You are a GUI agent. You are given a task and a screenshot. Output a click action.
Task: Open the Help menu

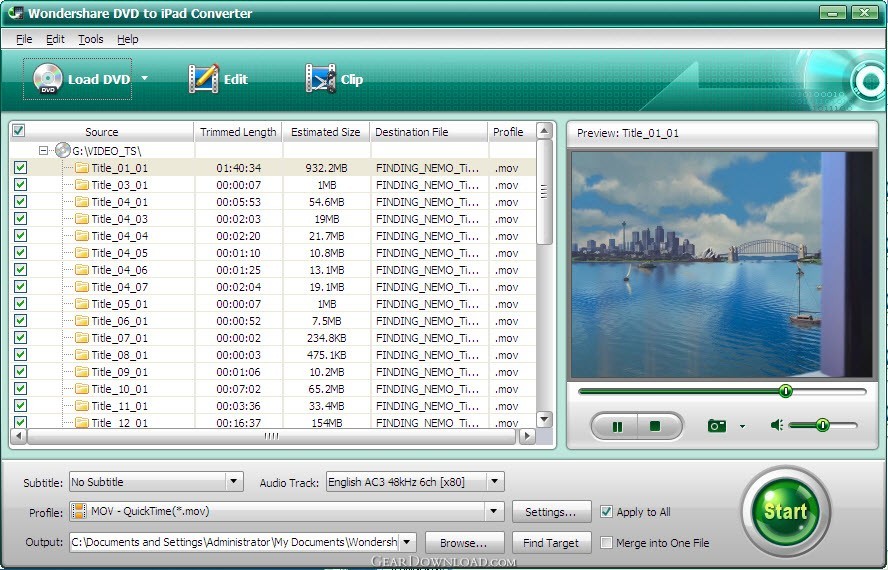tap(127, 39)
